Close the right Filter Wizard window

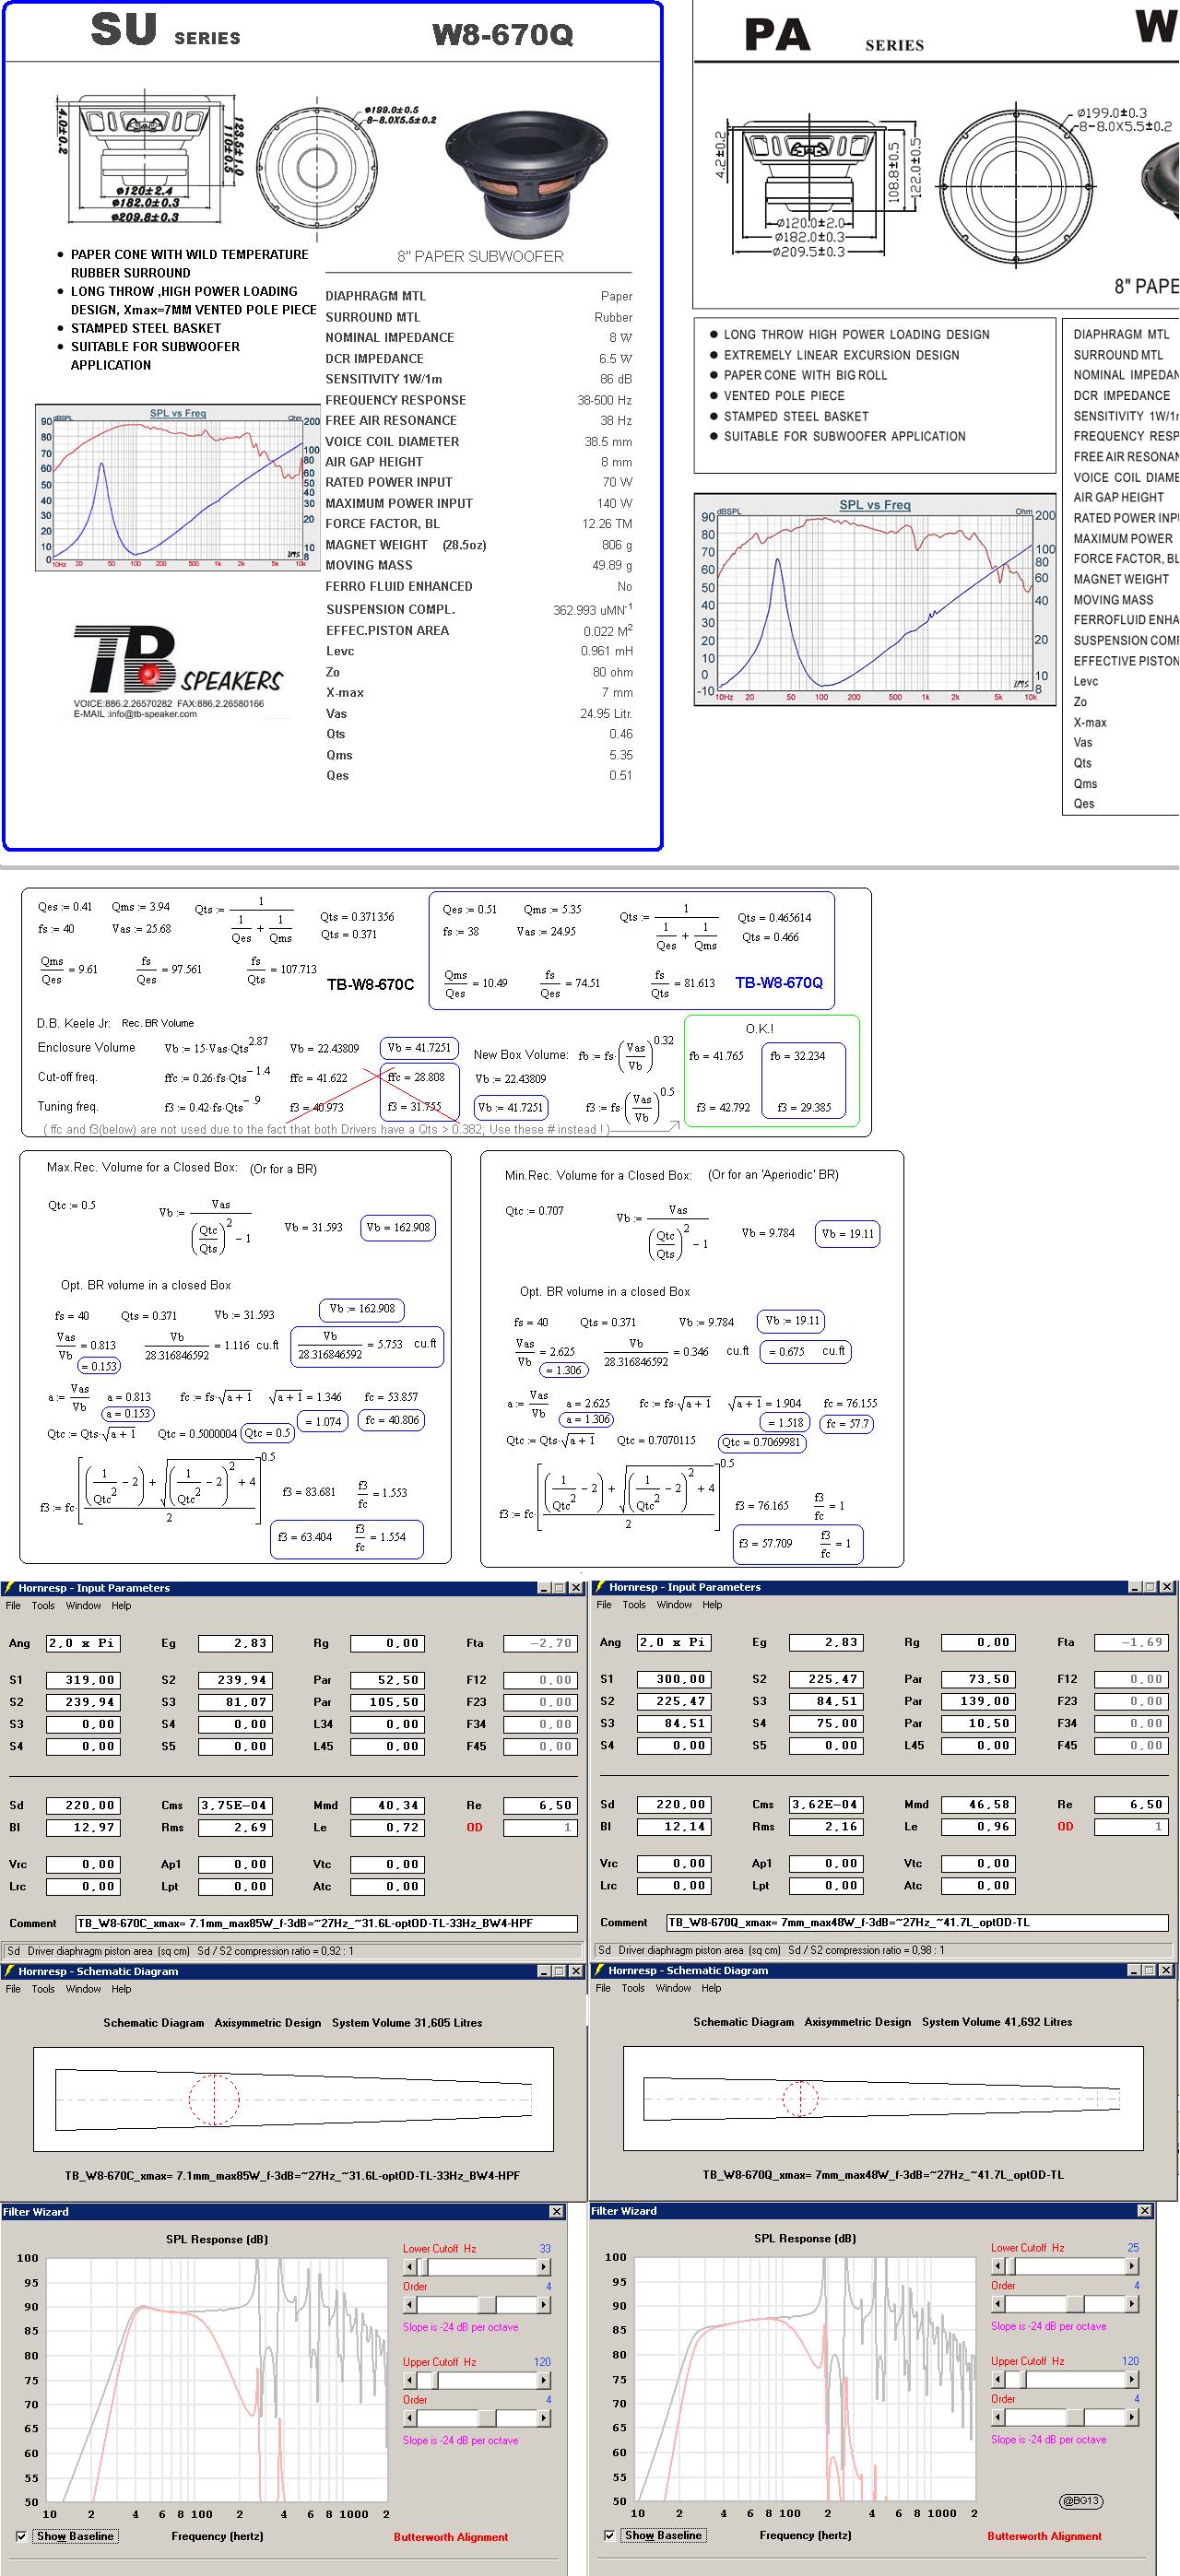click(1144, 2210)
